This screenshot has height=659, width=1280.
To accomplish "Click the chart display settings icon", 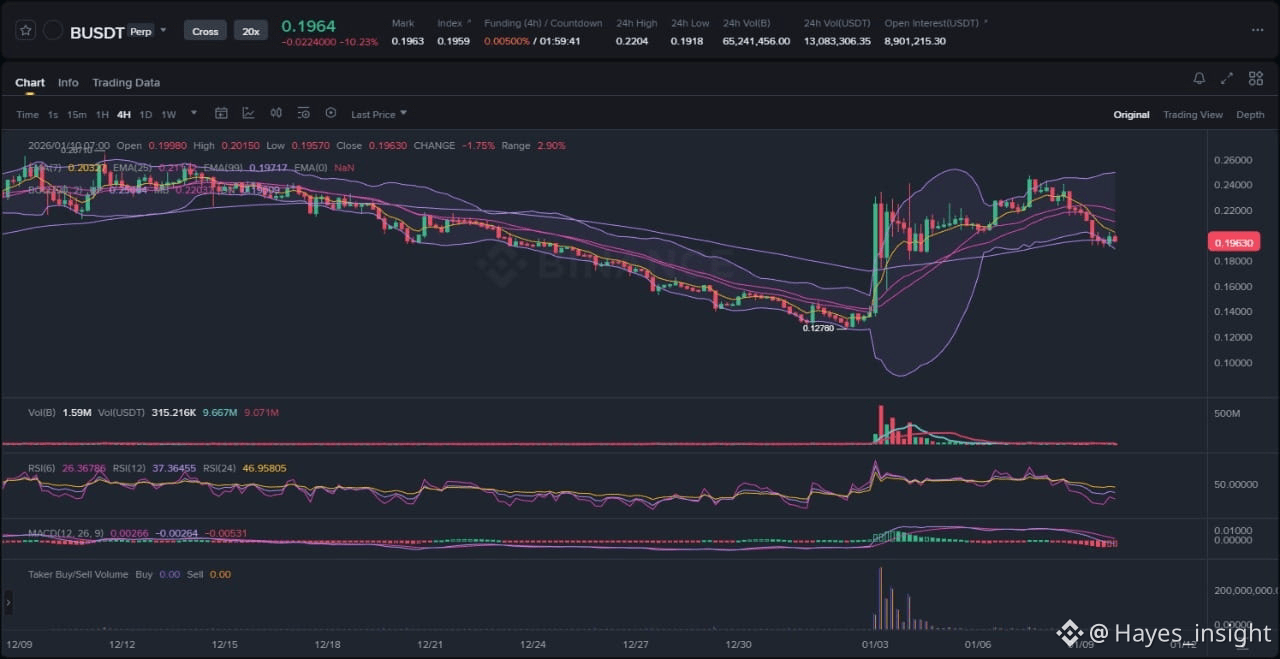I will [303, 114].
